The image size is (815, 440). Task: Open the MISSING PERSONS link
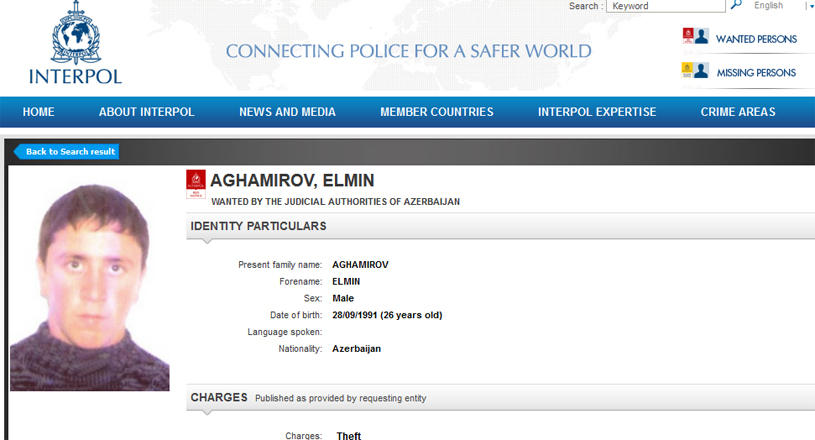(756, 73)
